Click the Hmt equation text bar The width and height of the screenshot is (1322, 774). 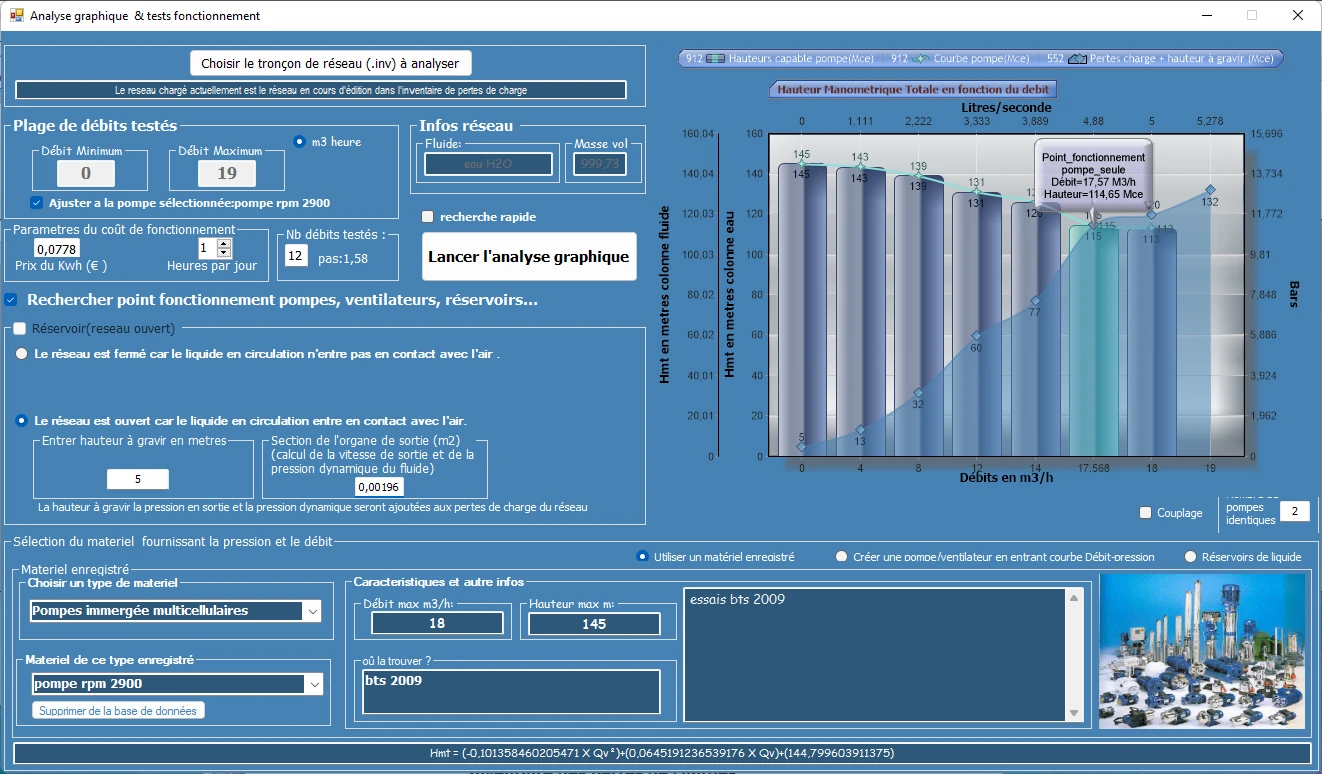(662, 753)
